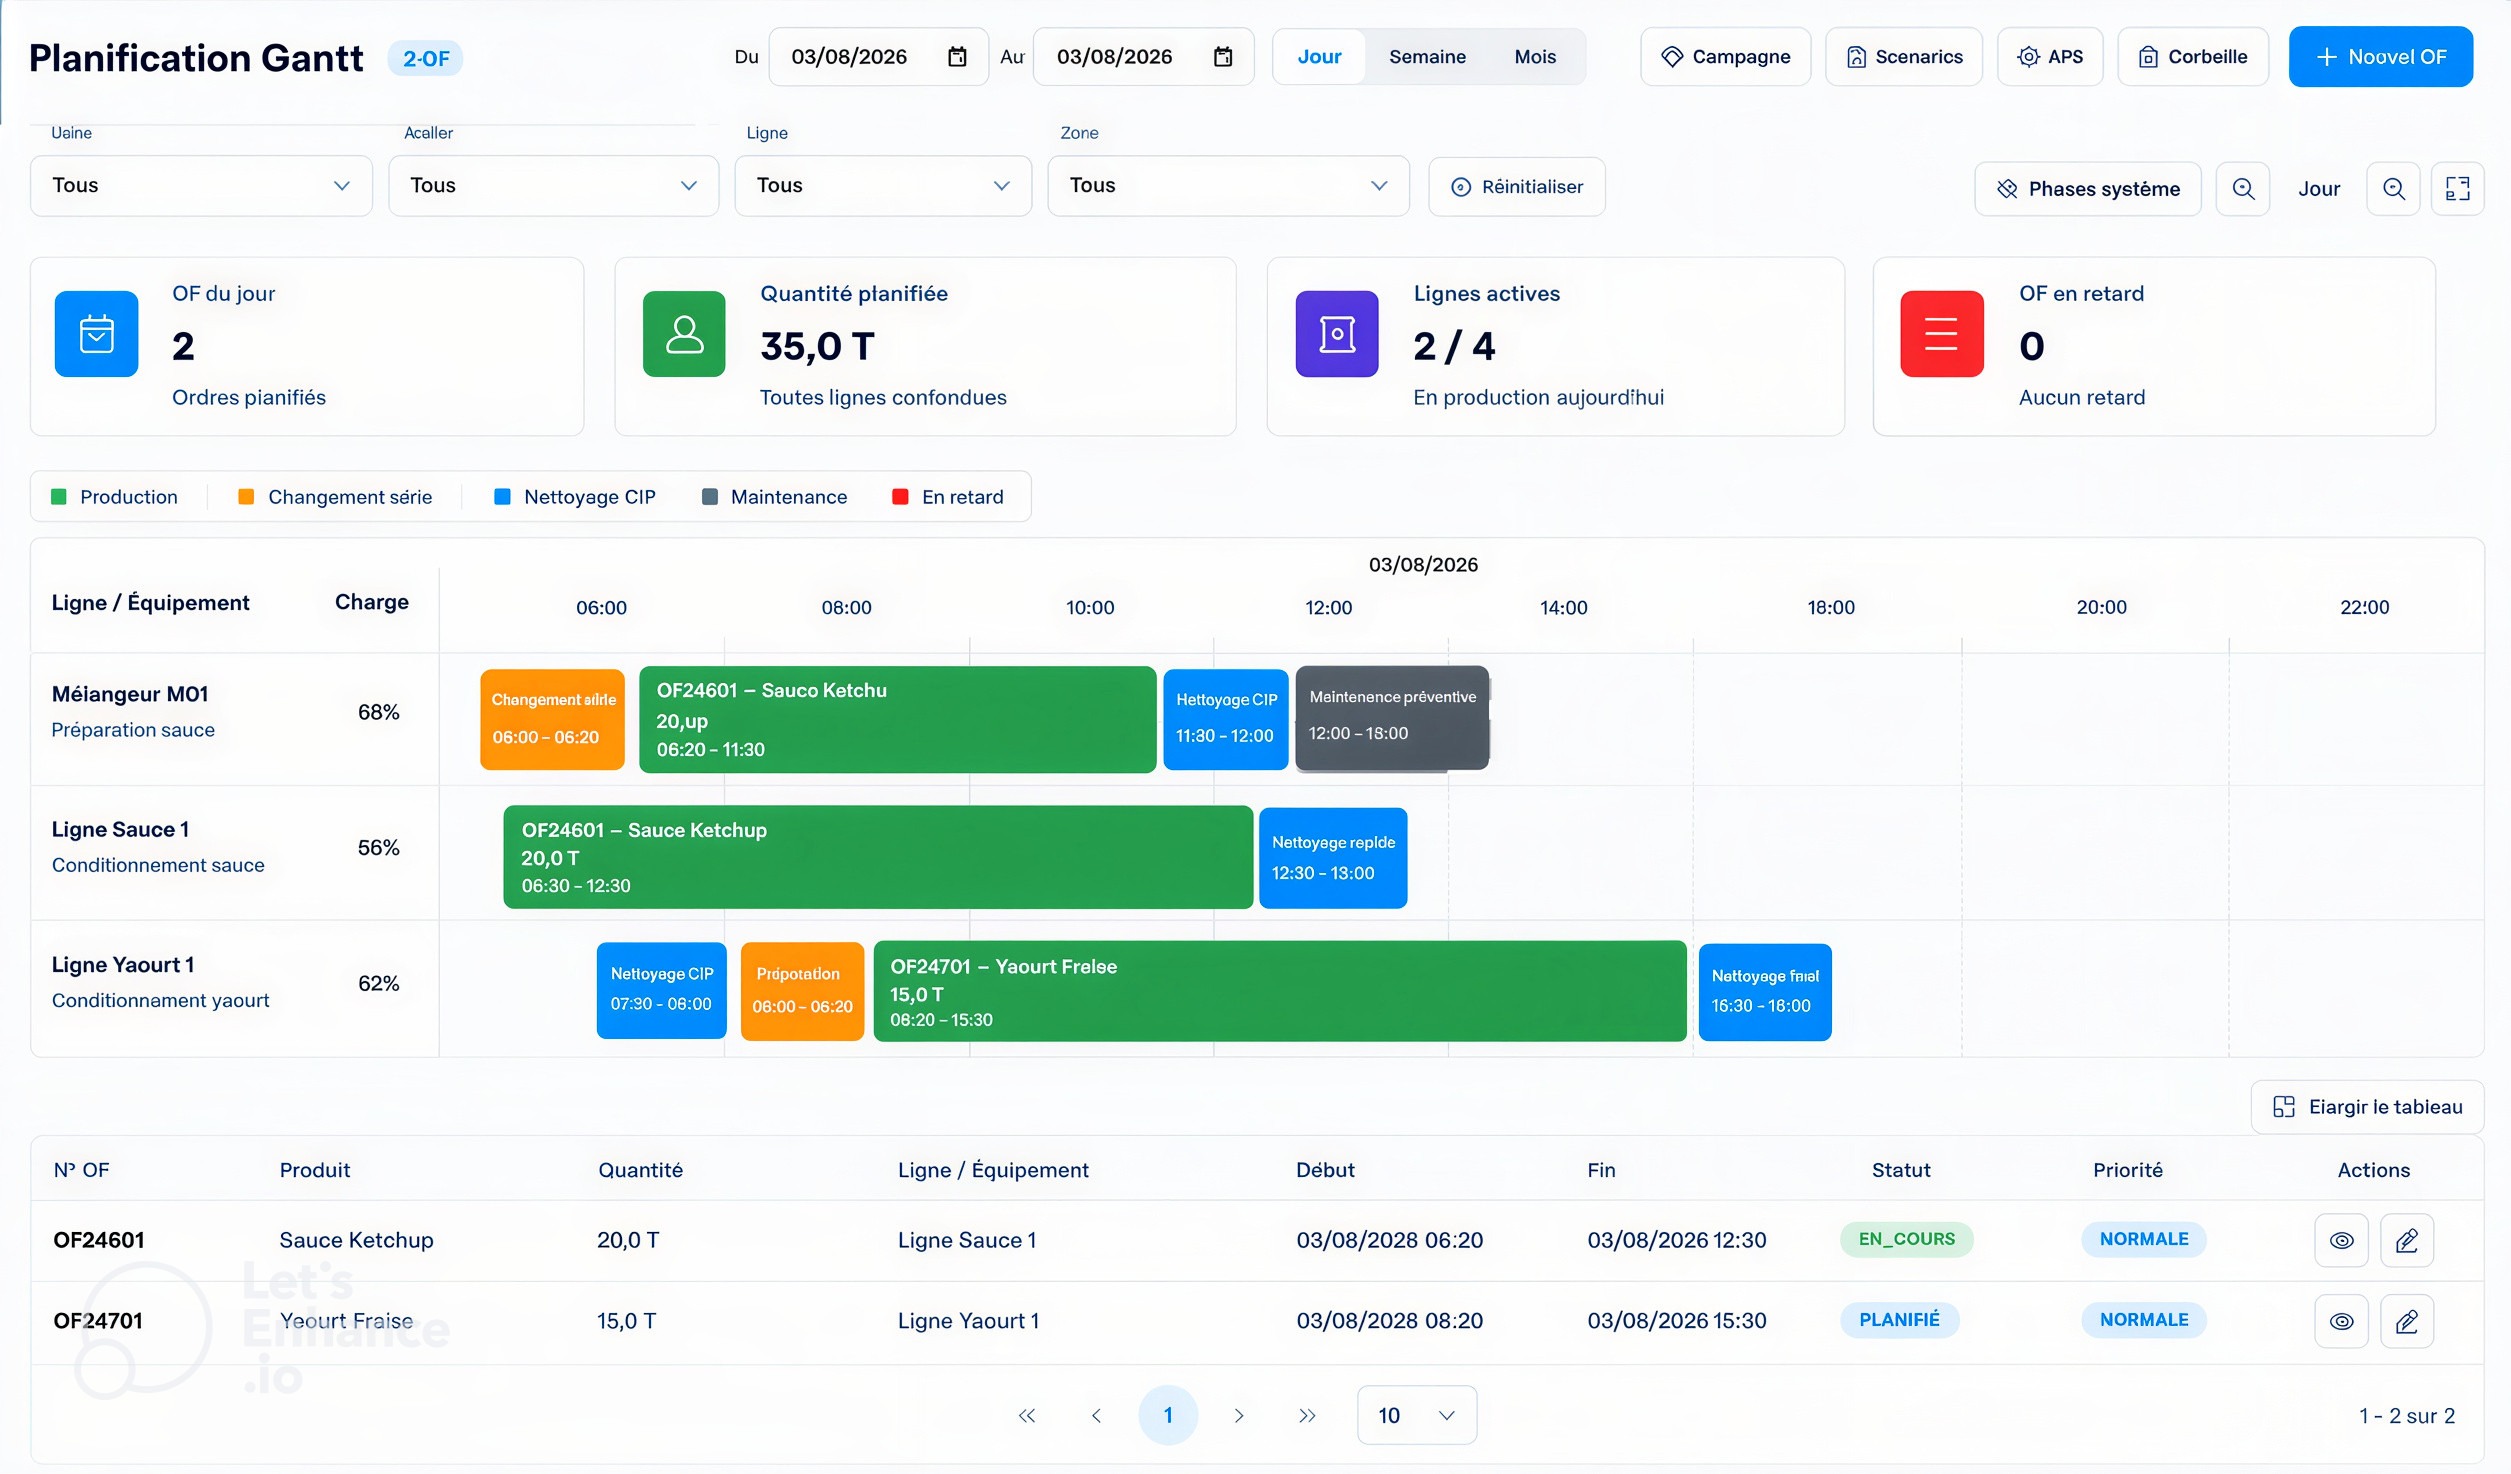Toggle Phases système display
The width and height of the screenshot is (2511, 1474).
click(x=2088, y=189)
